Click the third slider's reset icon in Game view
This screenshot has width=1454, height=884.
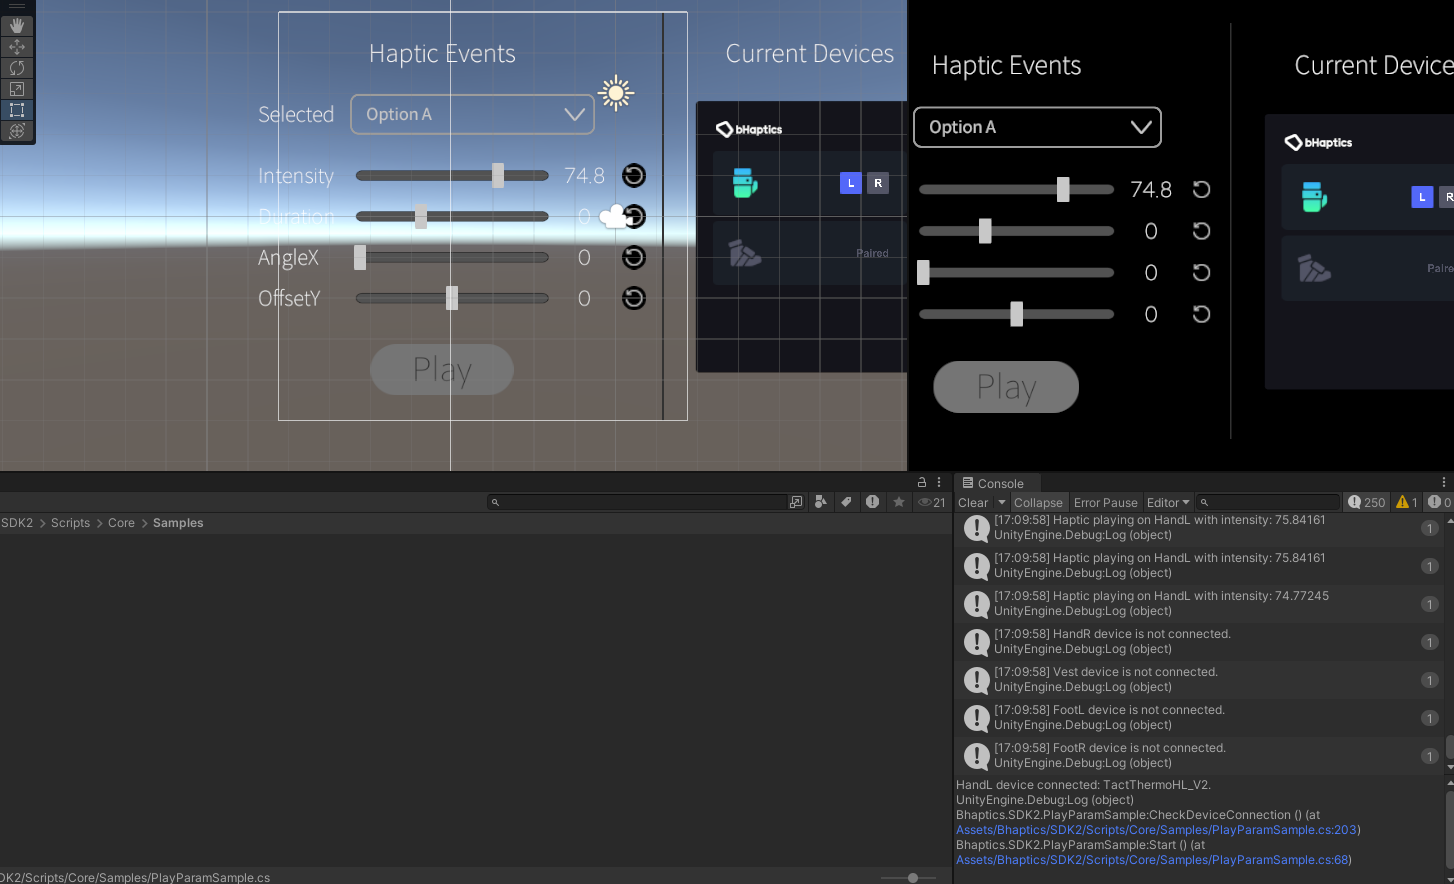pos(1202,273)
